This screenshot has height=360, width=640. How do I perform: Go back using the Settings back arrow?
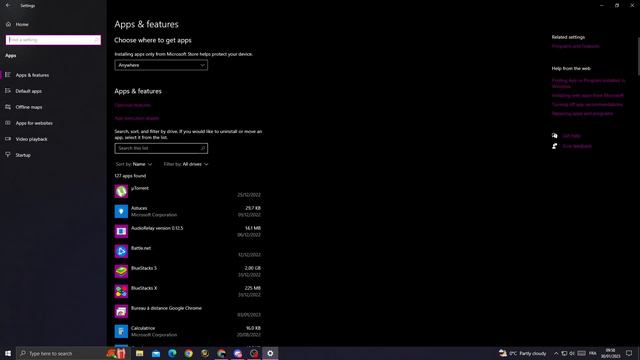(x=8, y=5)
